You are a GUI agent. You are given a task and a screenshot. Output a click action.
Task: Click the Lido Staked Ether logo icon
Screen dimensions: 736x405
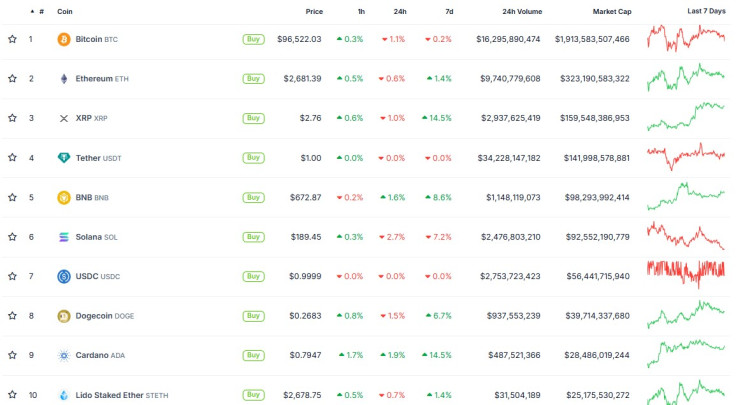[x=64, y=395]
